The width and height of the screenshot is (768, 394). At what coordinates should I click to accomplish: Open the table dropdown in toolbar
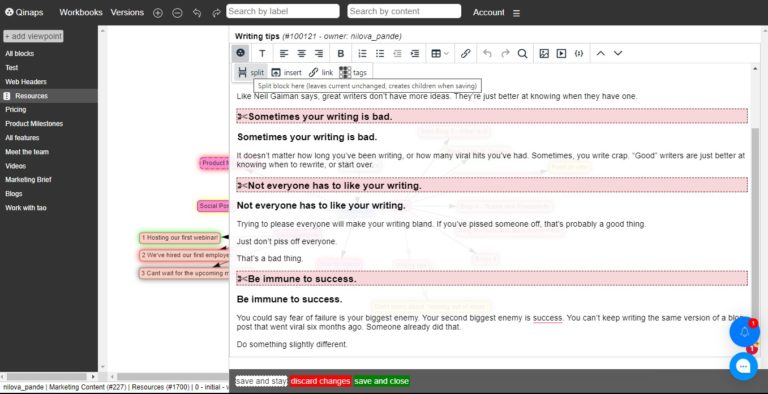coord(439,53)
